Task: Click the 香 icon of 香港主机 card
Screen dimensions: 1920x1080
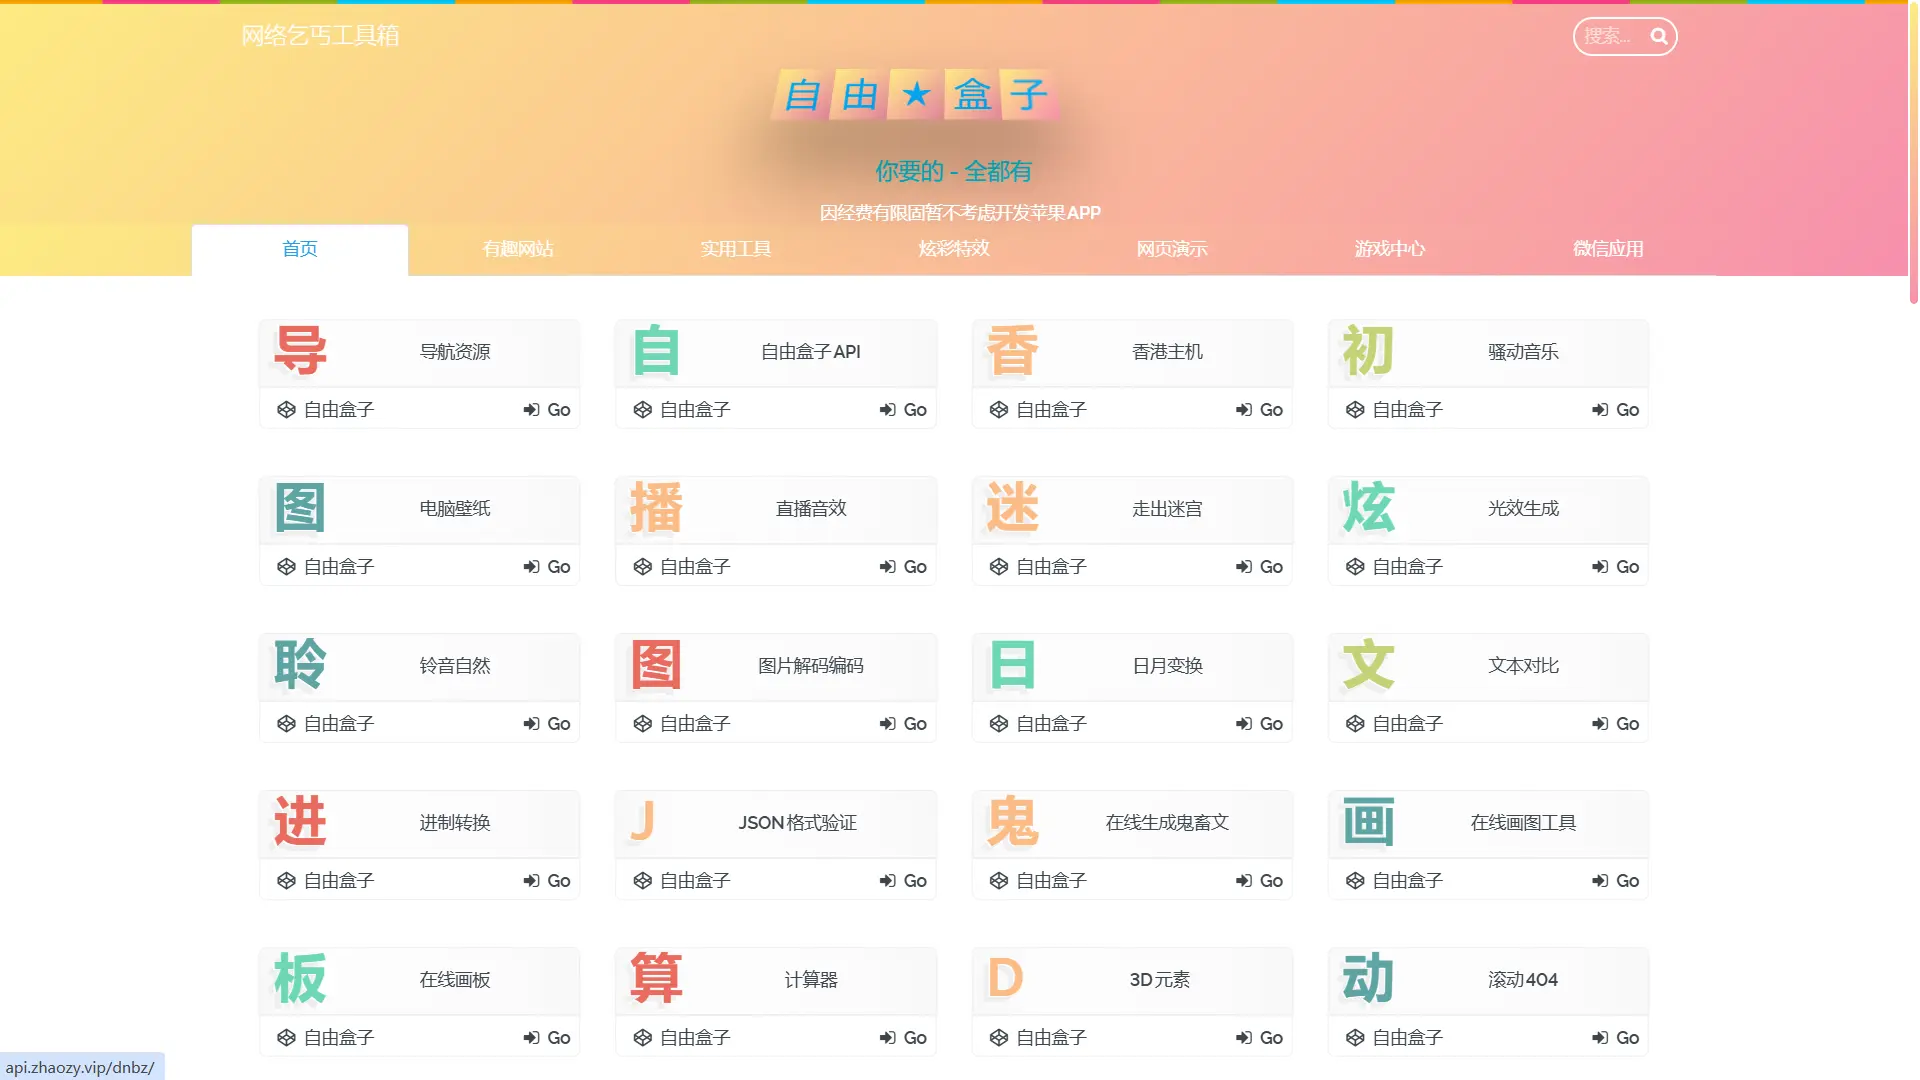Action: [1012, 351]
